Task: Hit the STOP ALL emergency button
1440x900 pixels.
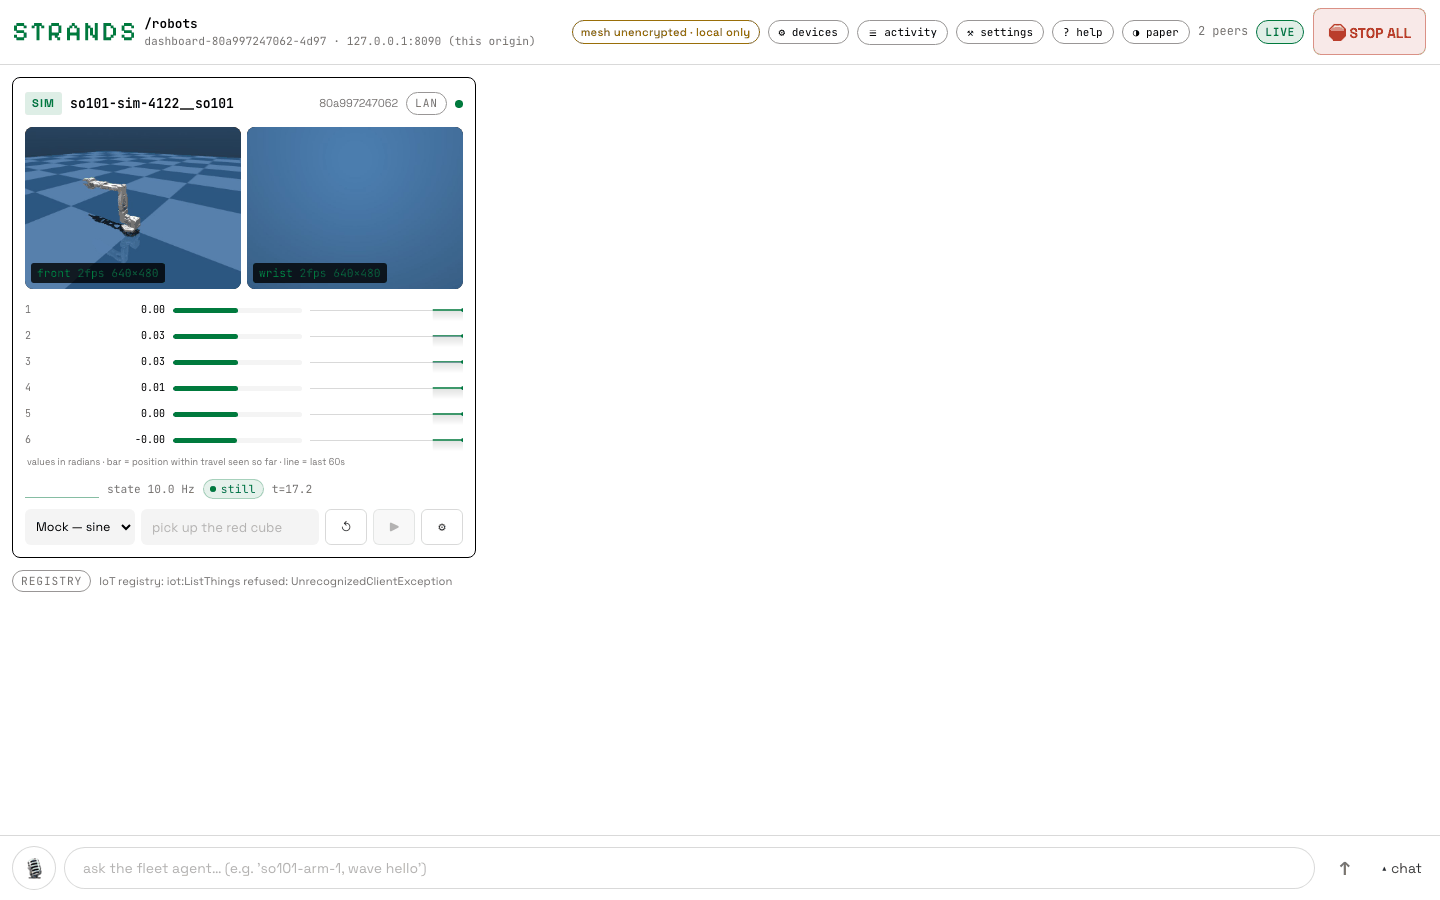Action: point(1369,32)
